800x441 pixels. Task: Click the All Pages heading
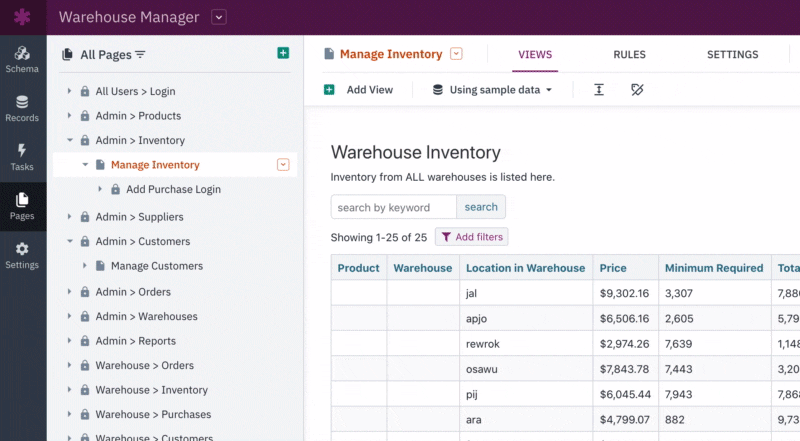[x=106, y=55]
